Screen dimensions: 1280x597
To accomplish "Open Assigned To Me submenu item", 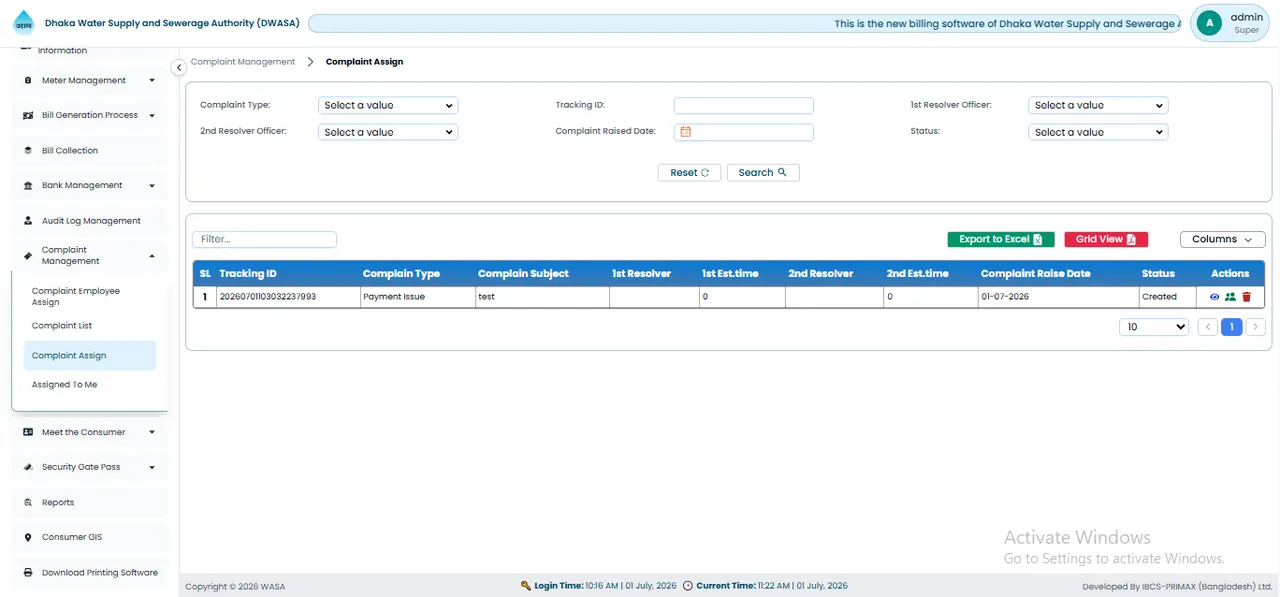I will [x=89, y=385].
